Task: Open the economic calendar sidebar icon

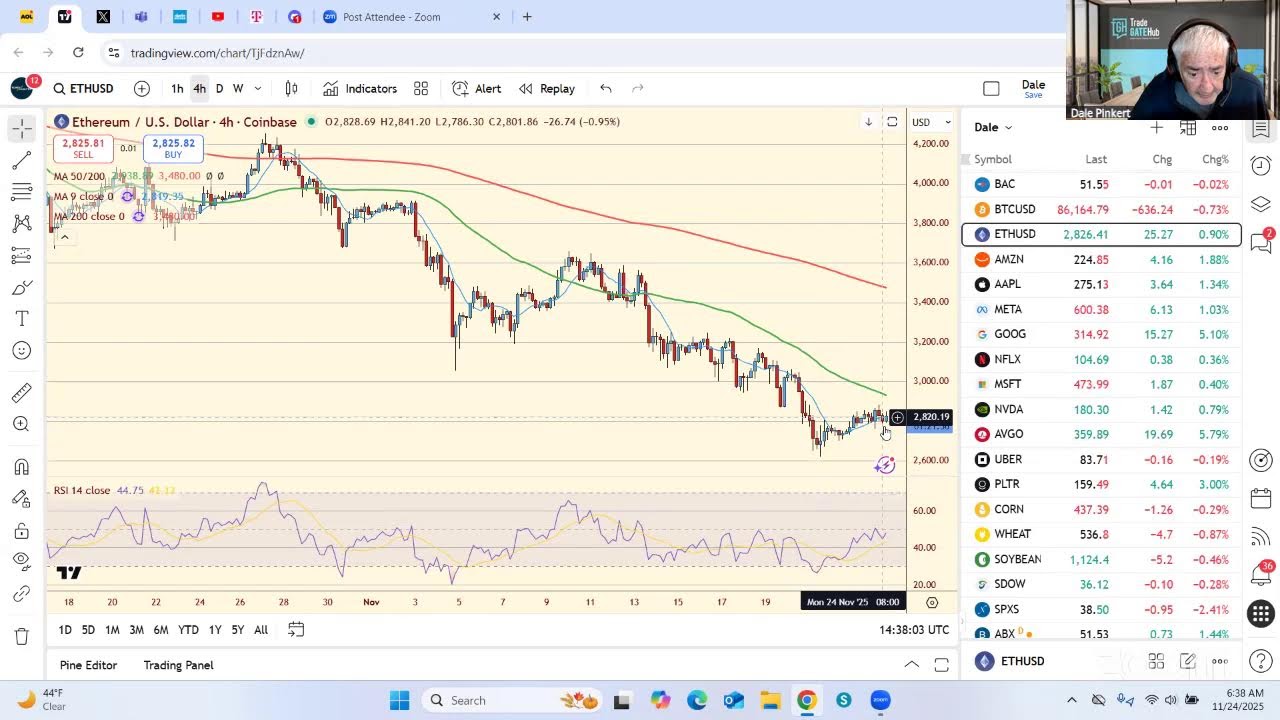Action: click(x=1261, y=499)
